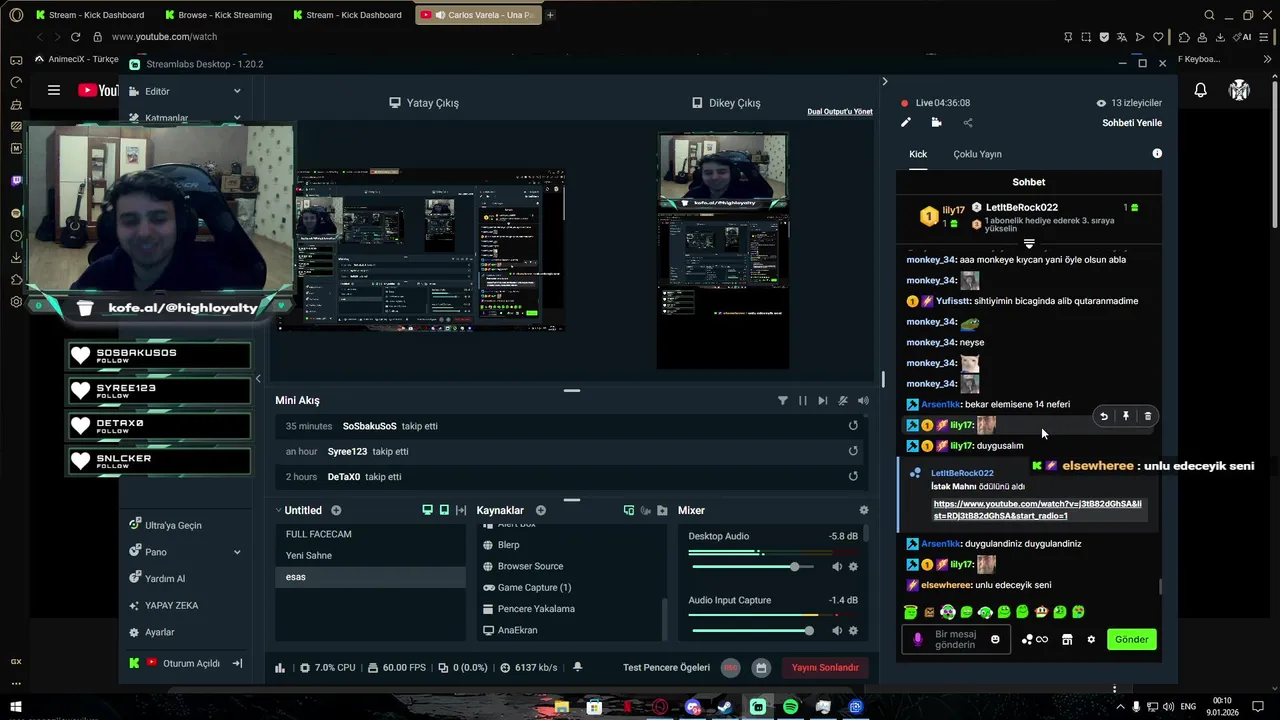Open chat settings gear beside Gönder
1280x720 pixels.
(x=1091, y=640)
